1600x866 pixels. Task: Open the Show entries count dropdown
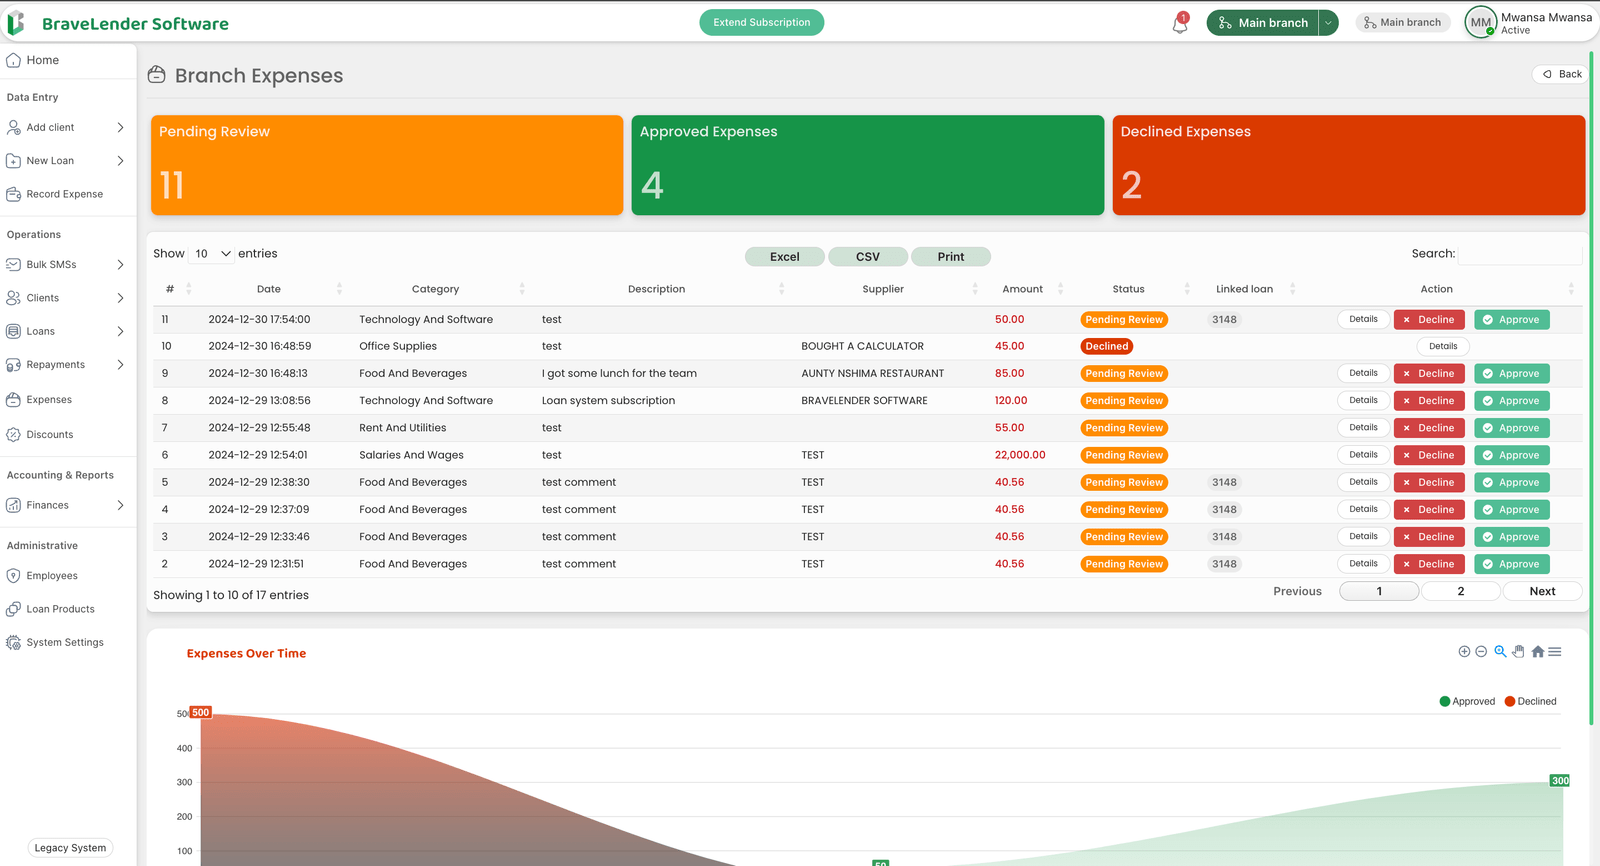tap(212, 254)
